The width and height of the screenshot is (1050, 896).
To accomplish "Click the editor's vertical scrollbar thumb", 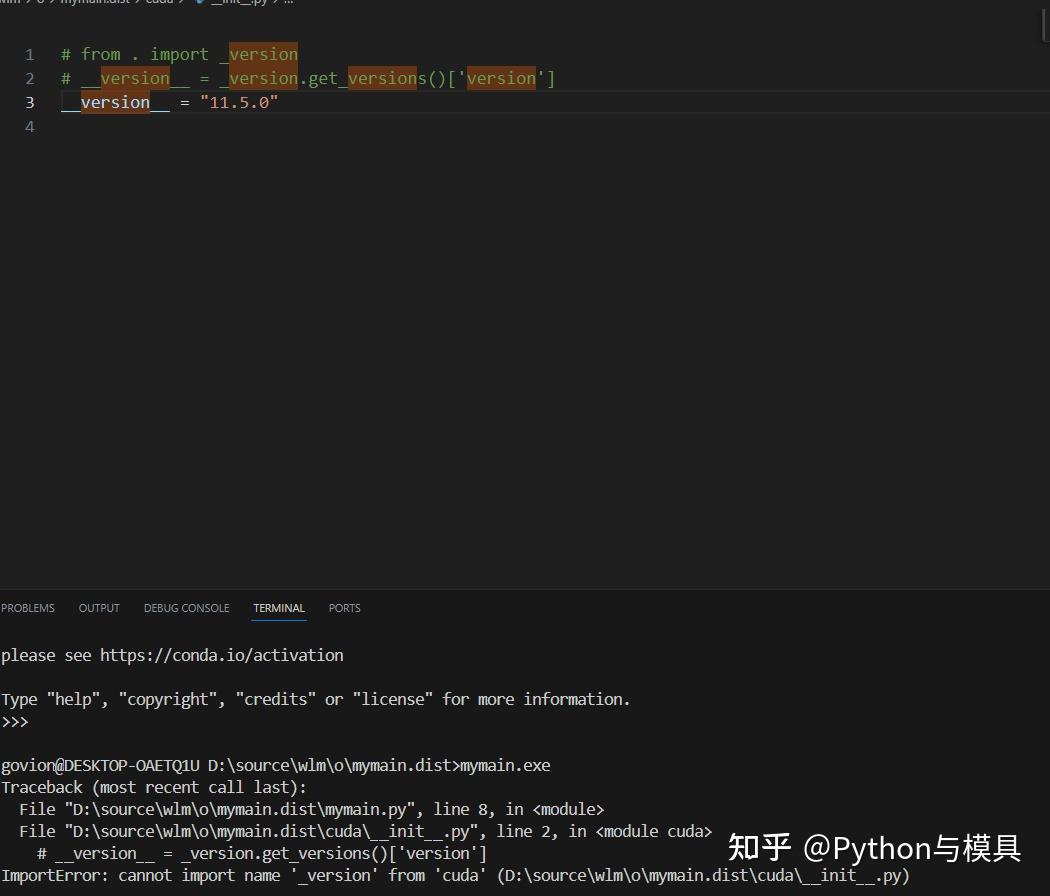I will [1045, 20].
